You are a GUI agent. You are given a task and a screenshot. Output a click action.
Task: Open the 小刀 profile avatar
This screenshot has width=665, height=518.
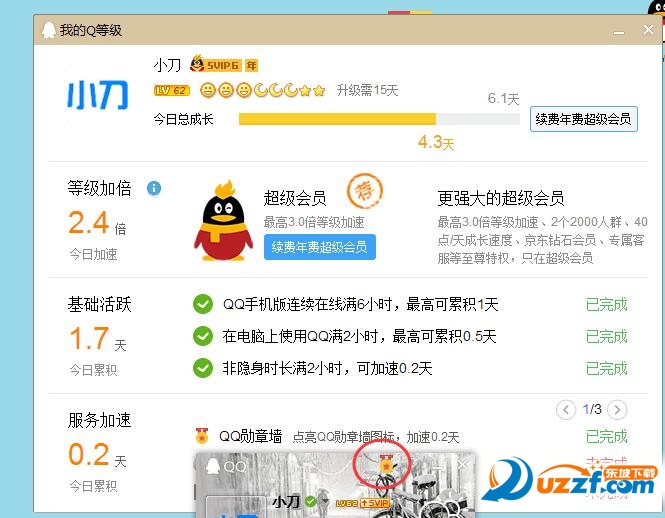(98, 94)
